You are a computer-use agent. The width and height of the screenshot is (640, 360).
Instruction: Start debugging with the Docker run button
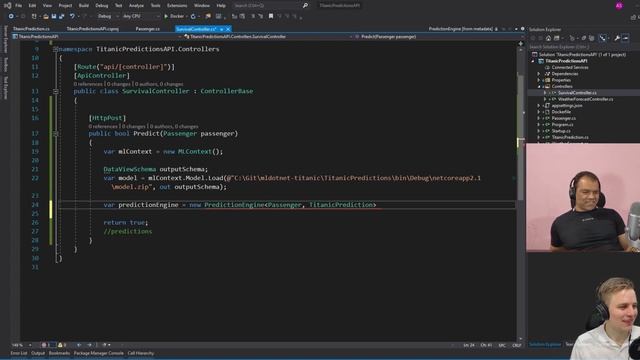[x=175, y=16]
